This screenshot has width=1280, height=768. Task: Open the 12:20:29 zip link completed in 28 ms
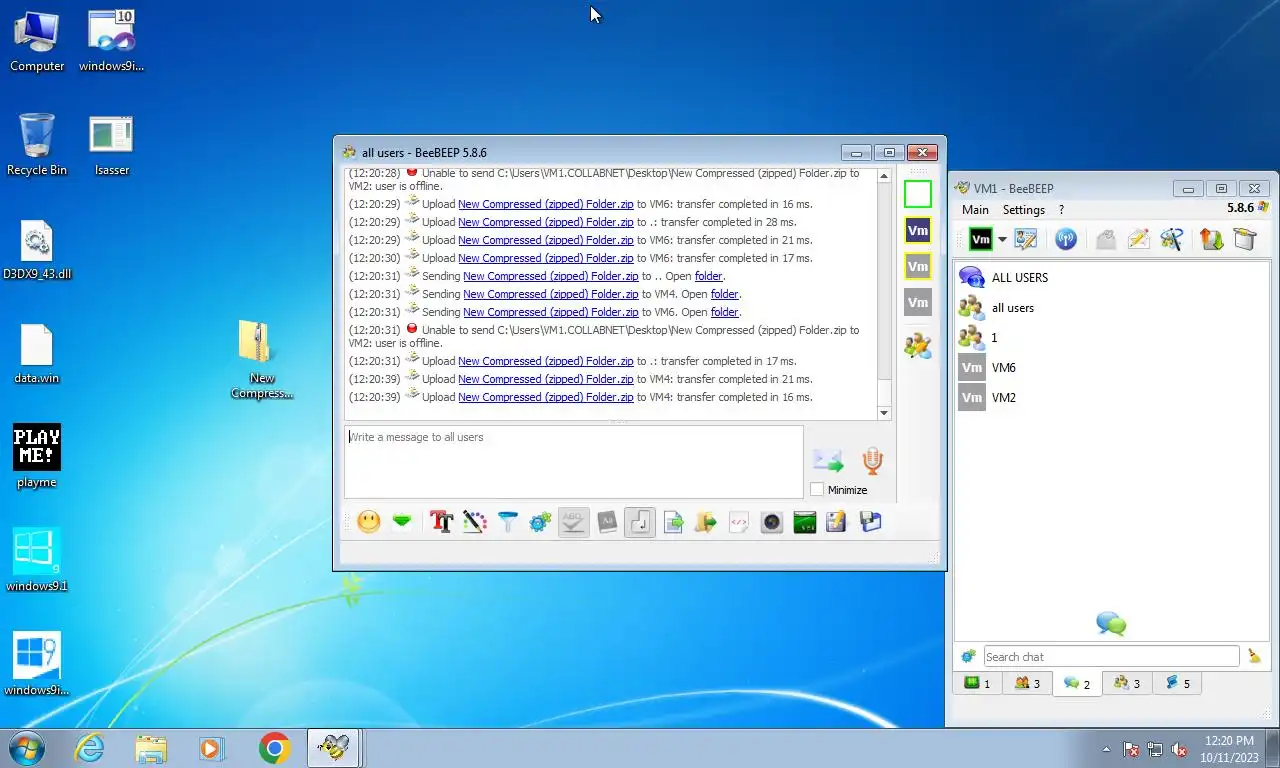point(545,222)
